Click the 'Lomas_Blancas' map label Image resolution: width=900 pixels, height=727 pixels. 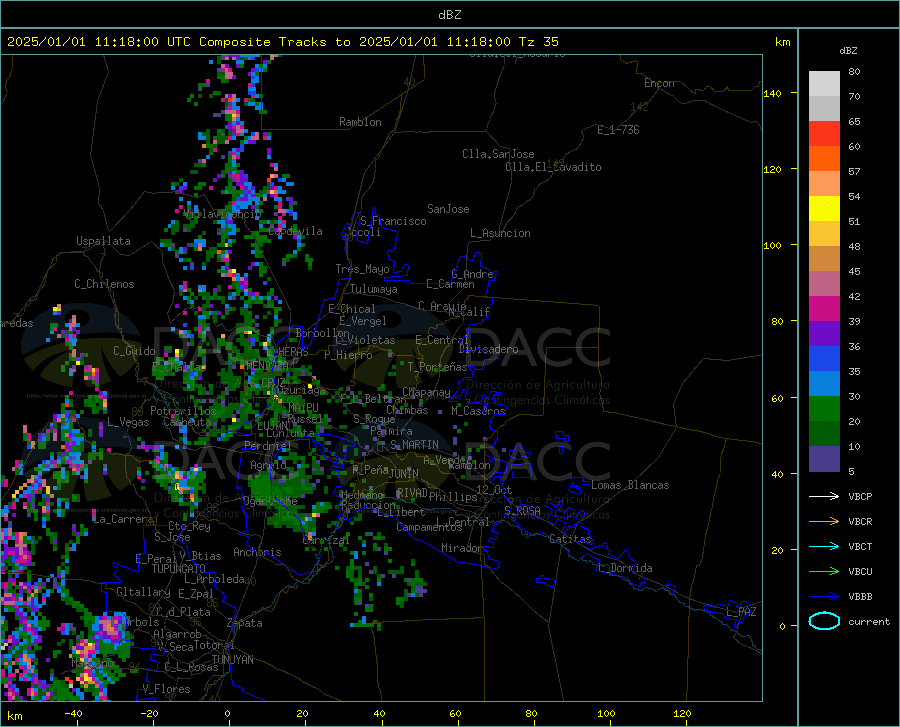pos(630,485)
